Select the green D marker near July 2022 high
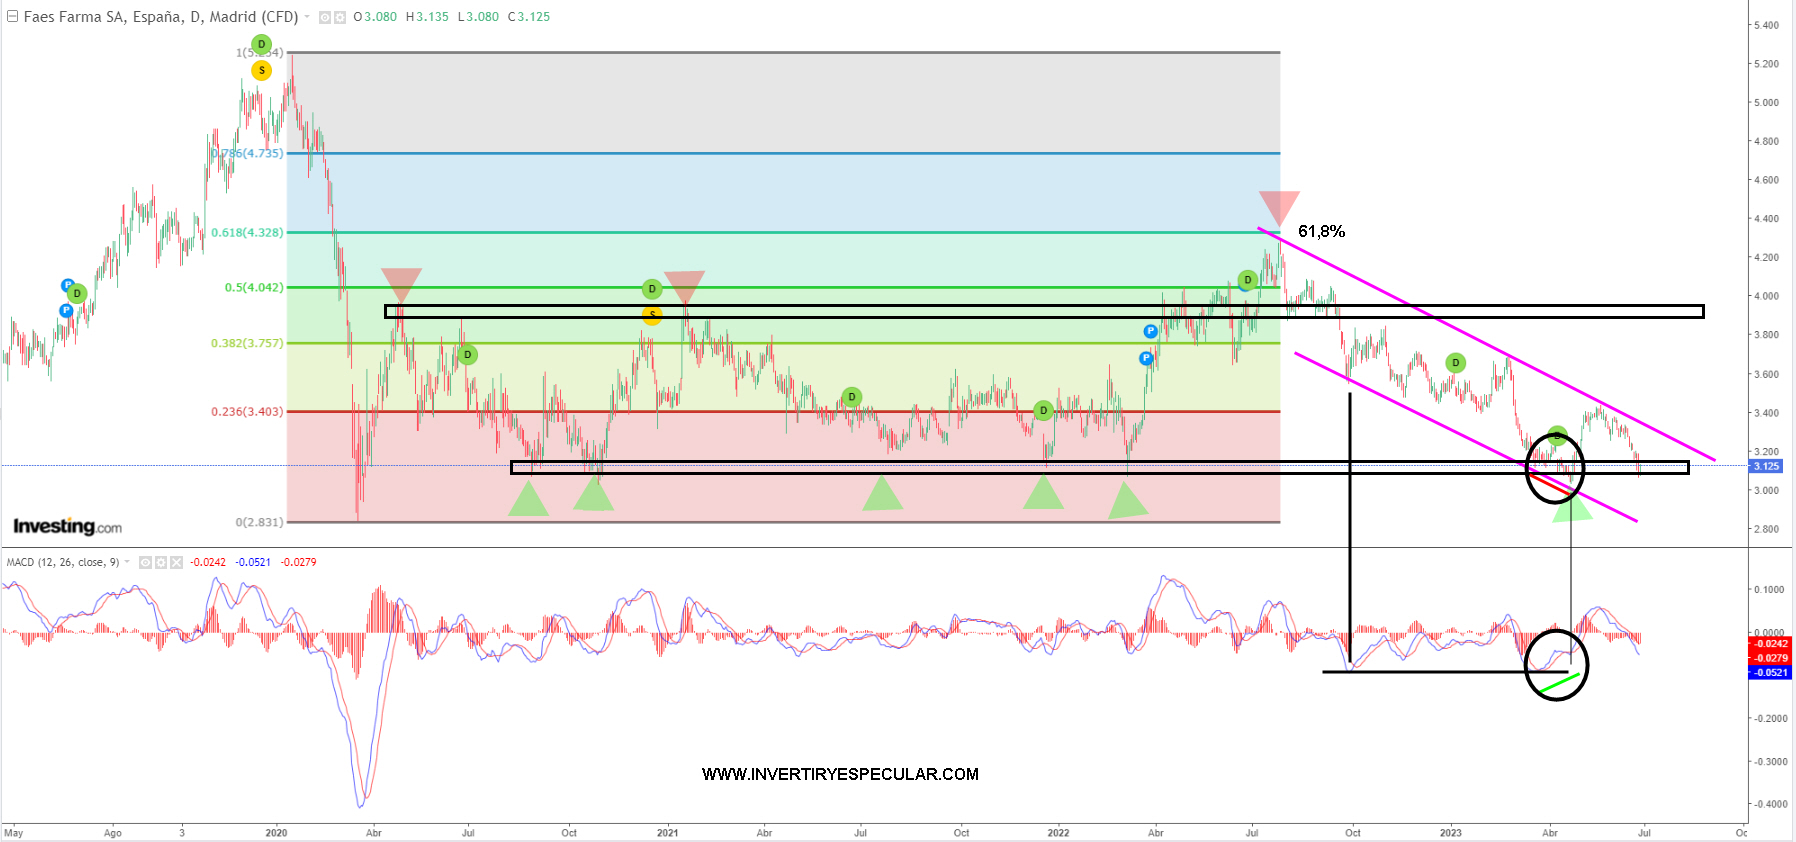The height and width of the screenshot is (842, 1796). pos(1247,280)
